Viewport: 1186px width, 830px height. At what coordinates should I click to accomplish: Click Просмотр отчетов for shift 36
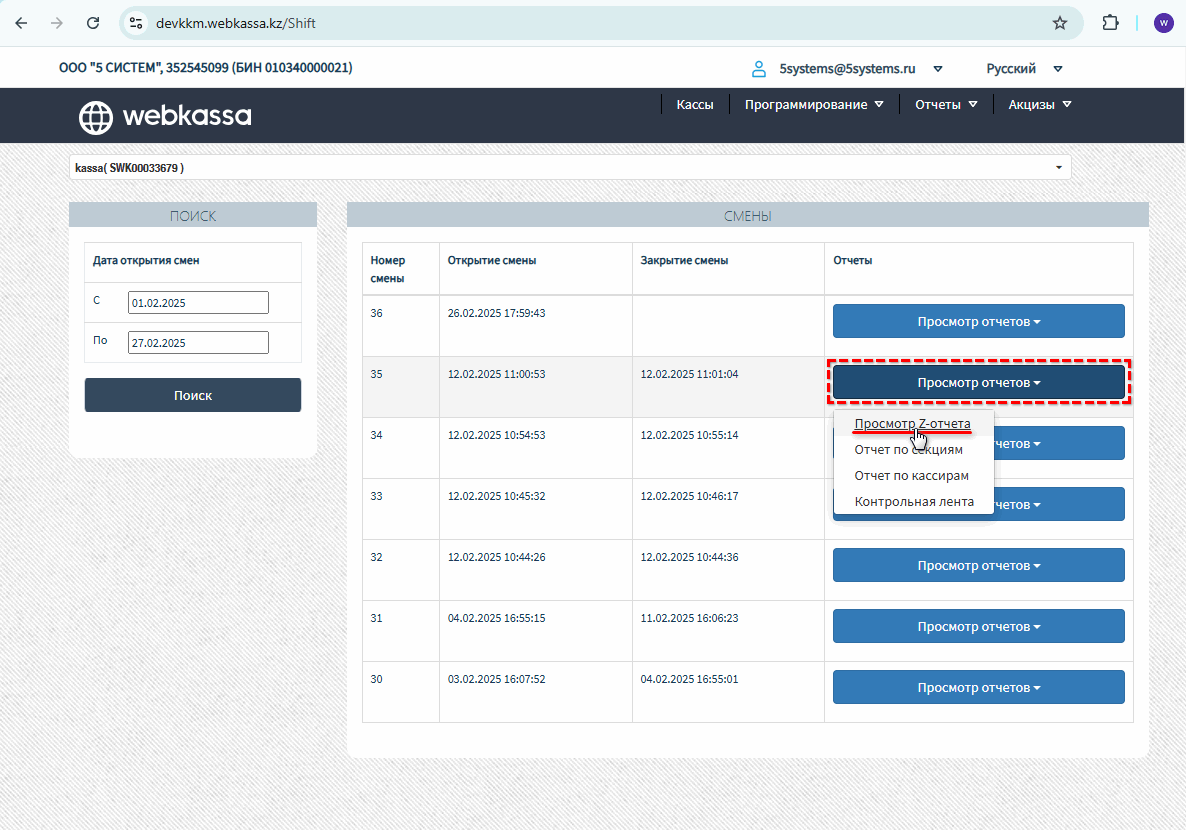tap(978, 322)
